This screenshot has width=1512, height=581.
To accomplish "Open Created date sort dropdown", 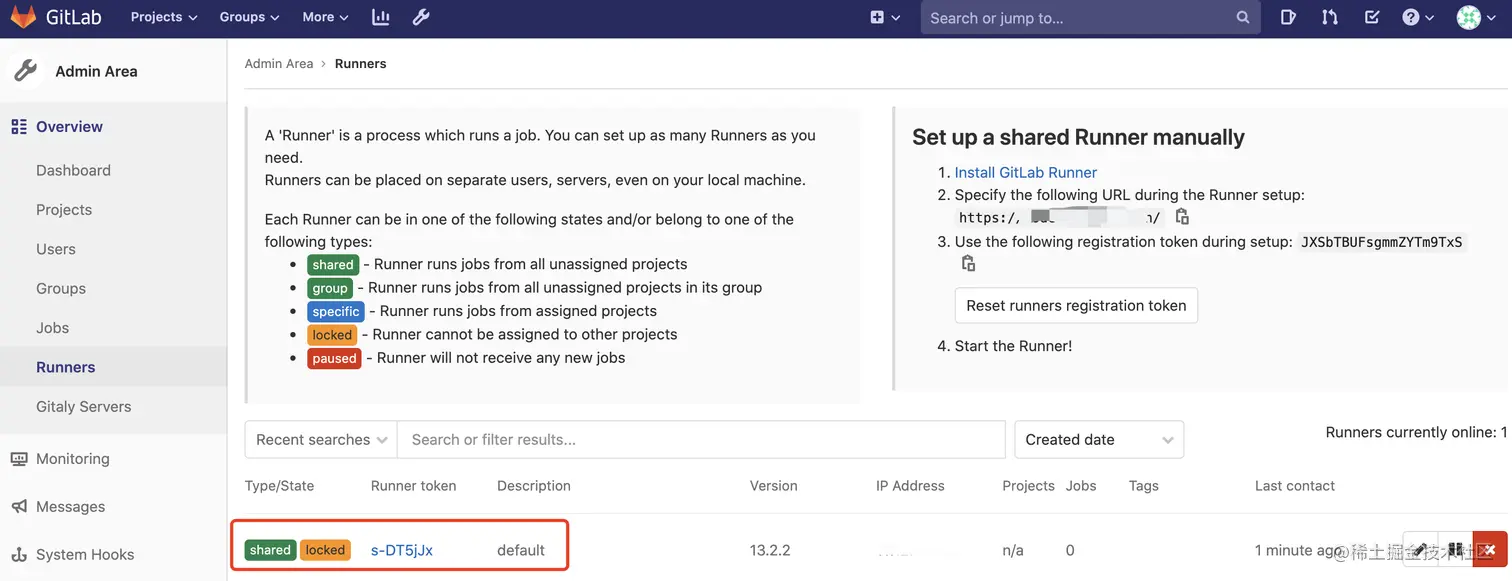I will [1099, 440].
